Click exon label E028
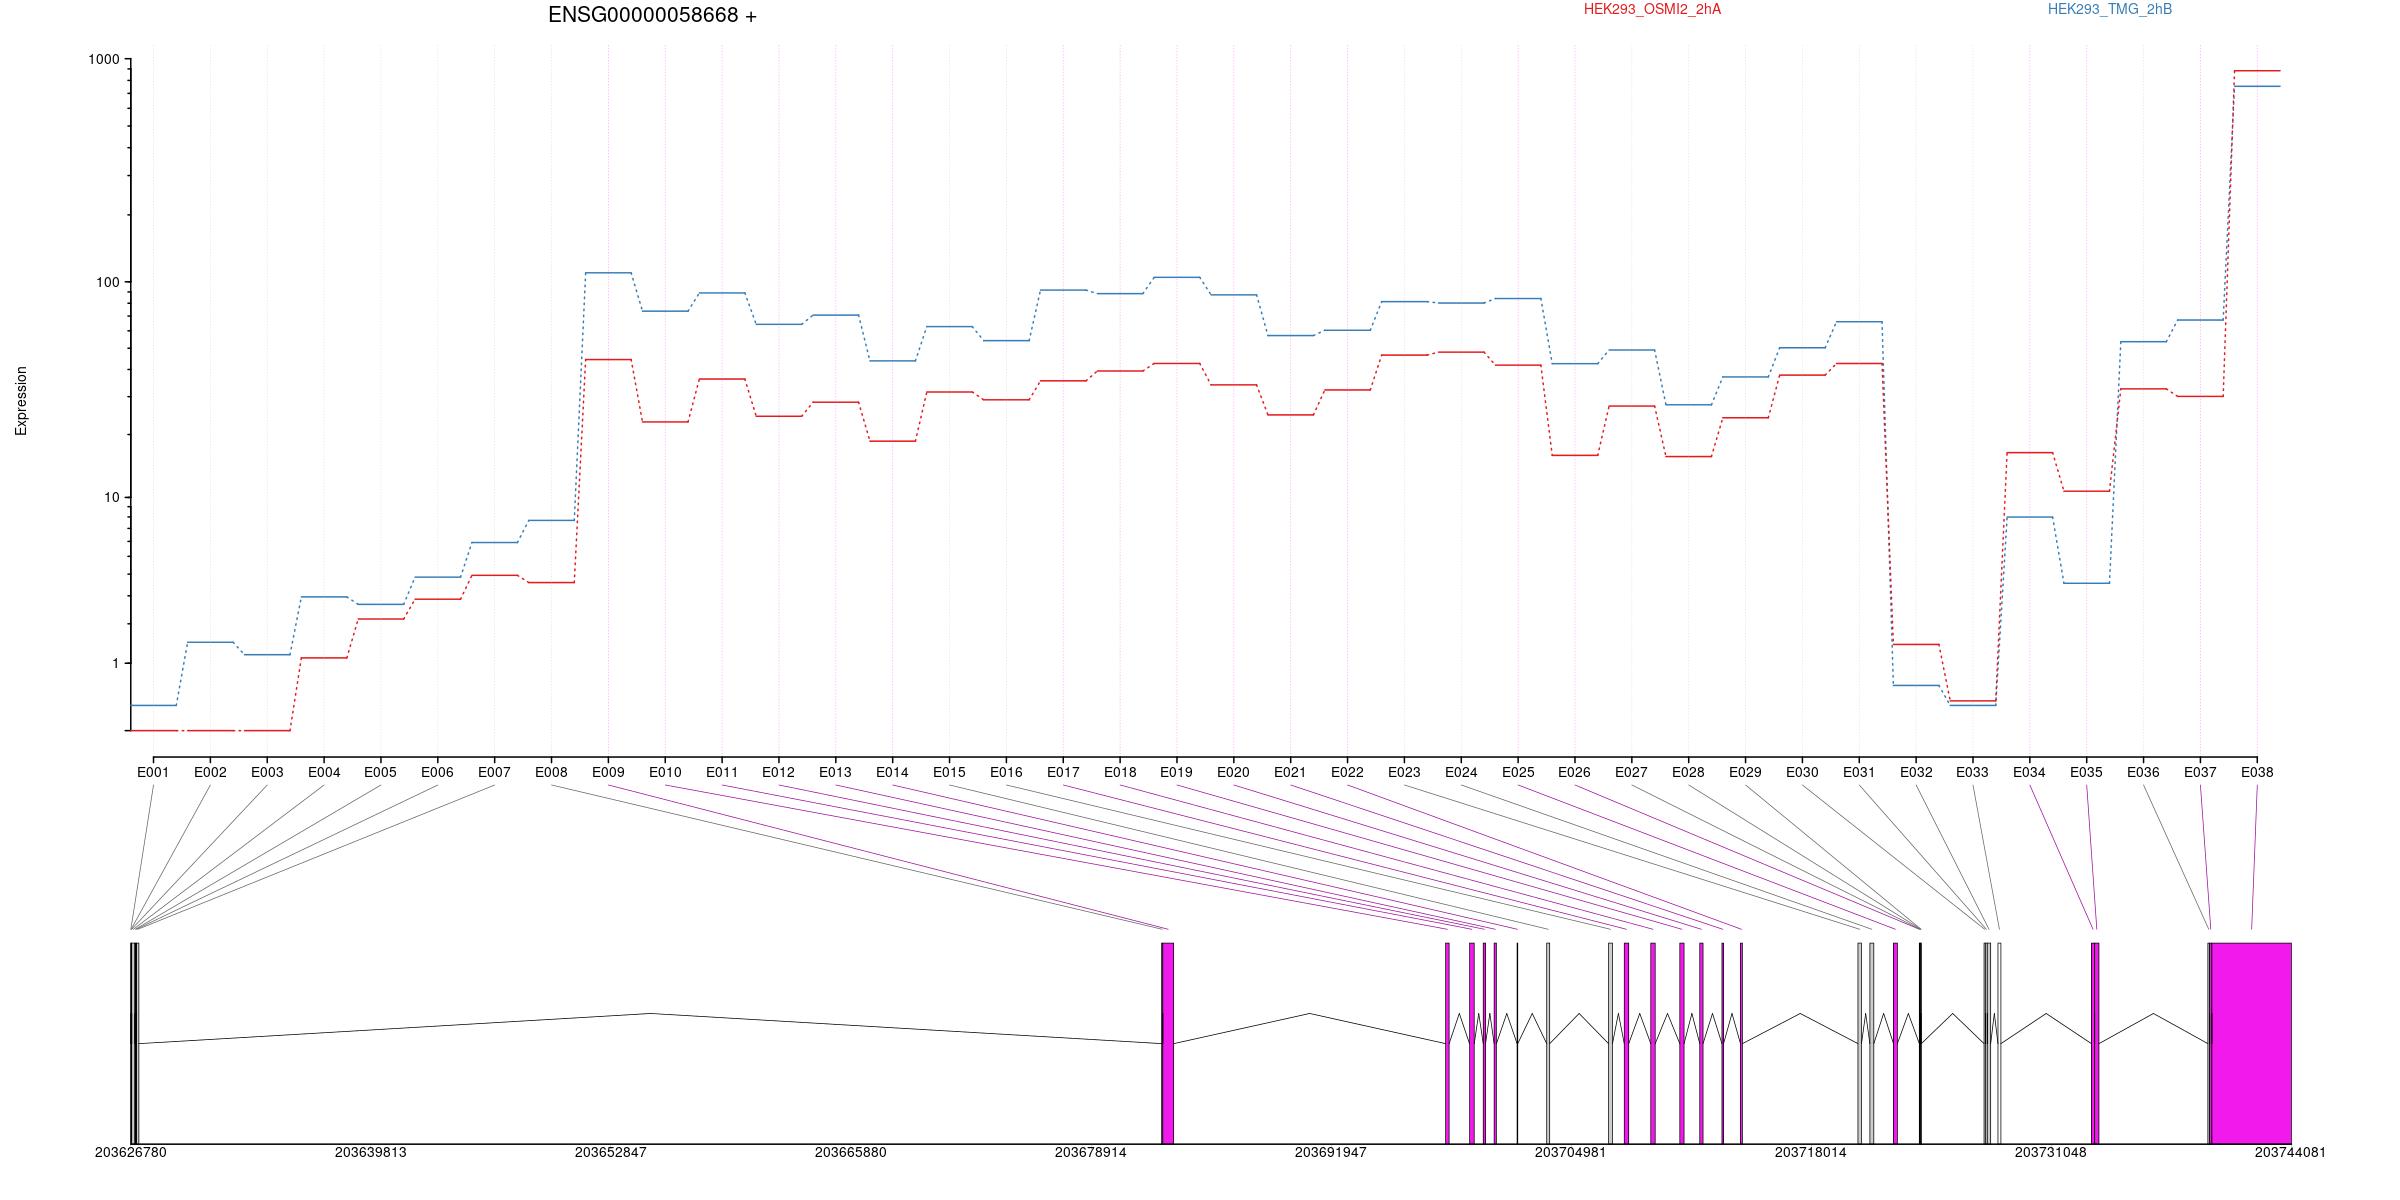This screenshot has width=2400, height=1200. point(1688,772)
